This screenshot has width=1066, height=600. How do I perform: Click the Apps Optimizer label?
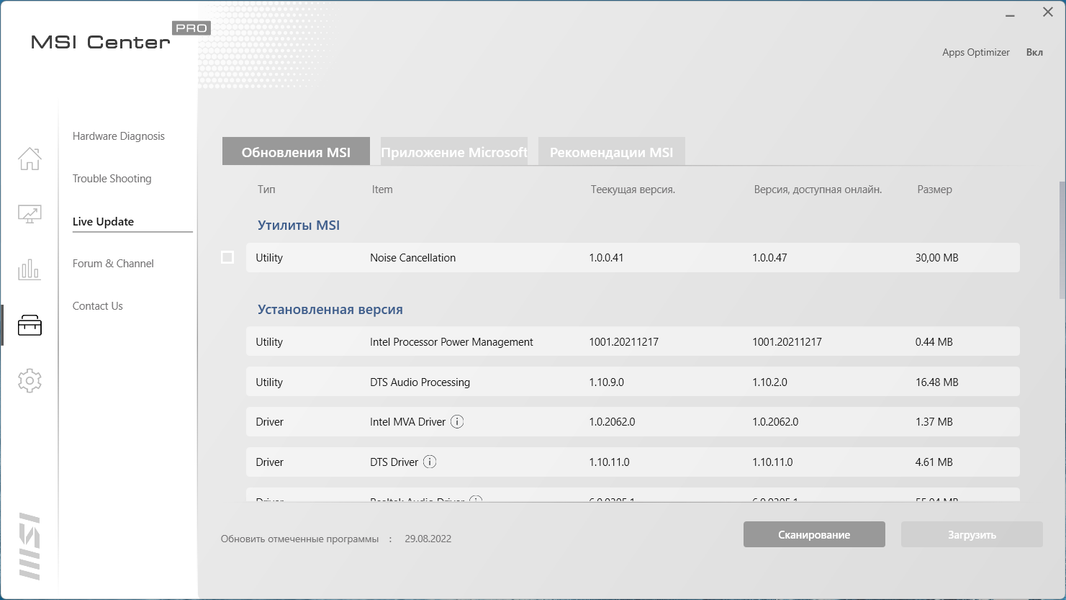click(x=976, y=52)
